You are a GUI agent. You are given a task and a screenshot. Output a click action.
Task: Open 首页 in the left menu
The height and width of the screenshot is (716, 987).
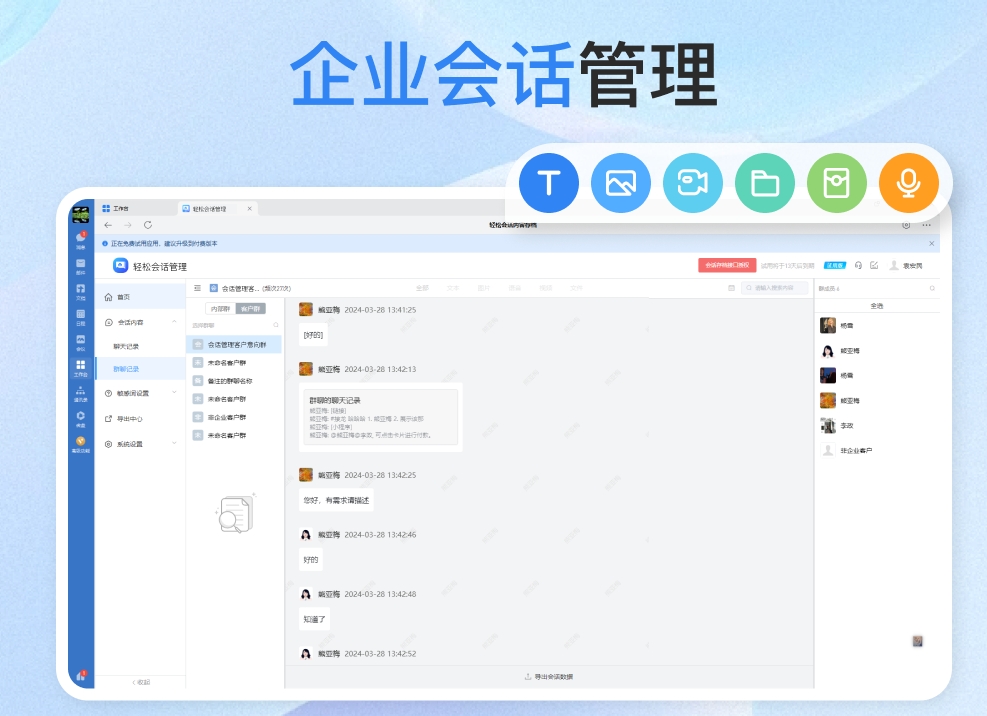coord(140,297)
